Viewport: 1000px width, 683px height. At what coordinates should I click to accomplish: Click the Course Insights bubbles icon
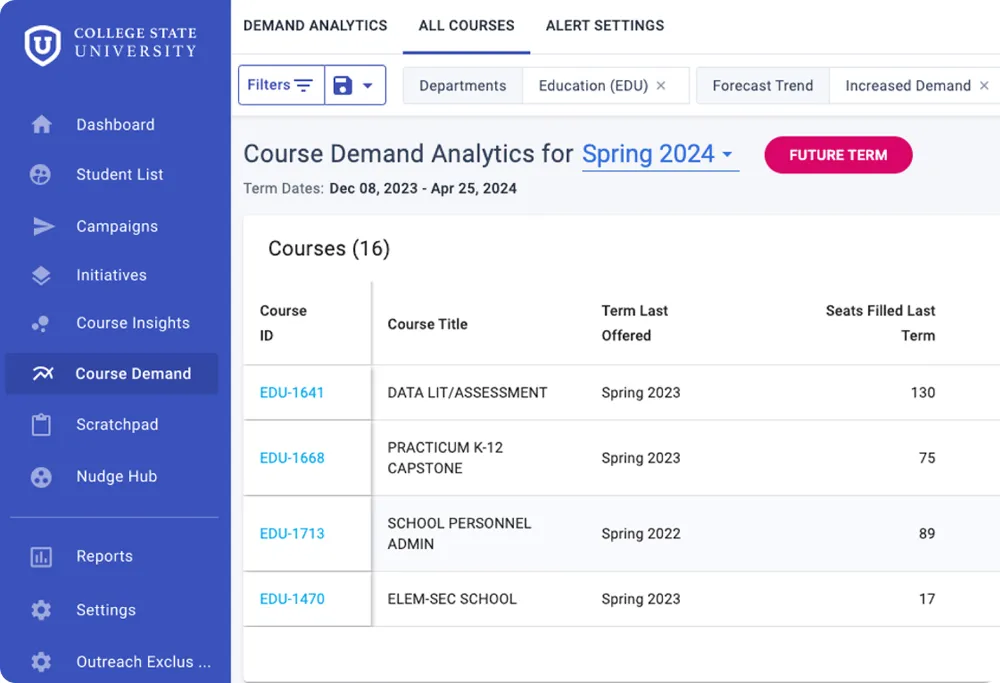[41, 323]
